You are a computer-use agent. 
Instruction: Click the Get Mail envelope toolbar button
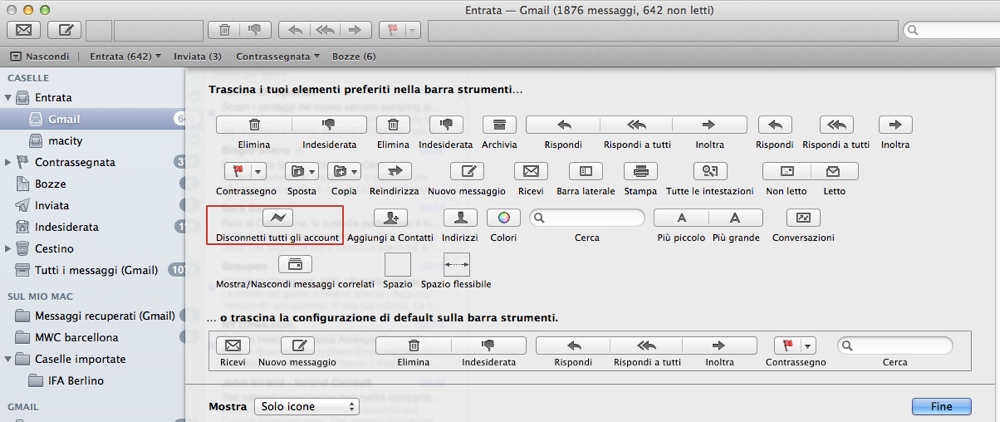[x=24, y=29]
